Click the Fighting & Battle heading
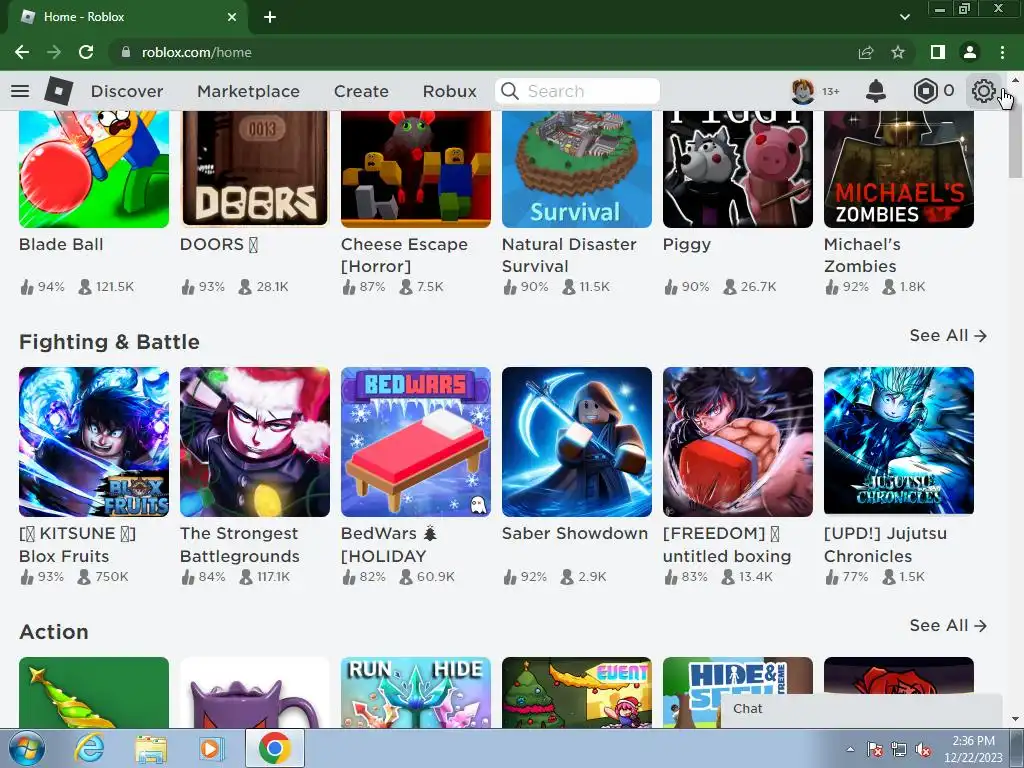 click(x=109, y=342)
